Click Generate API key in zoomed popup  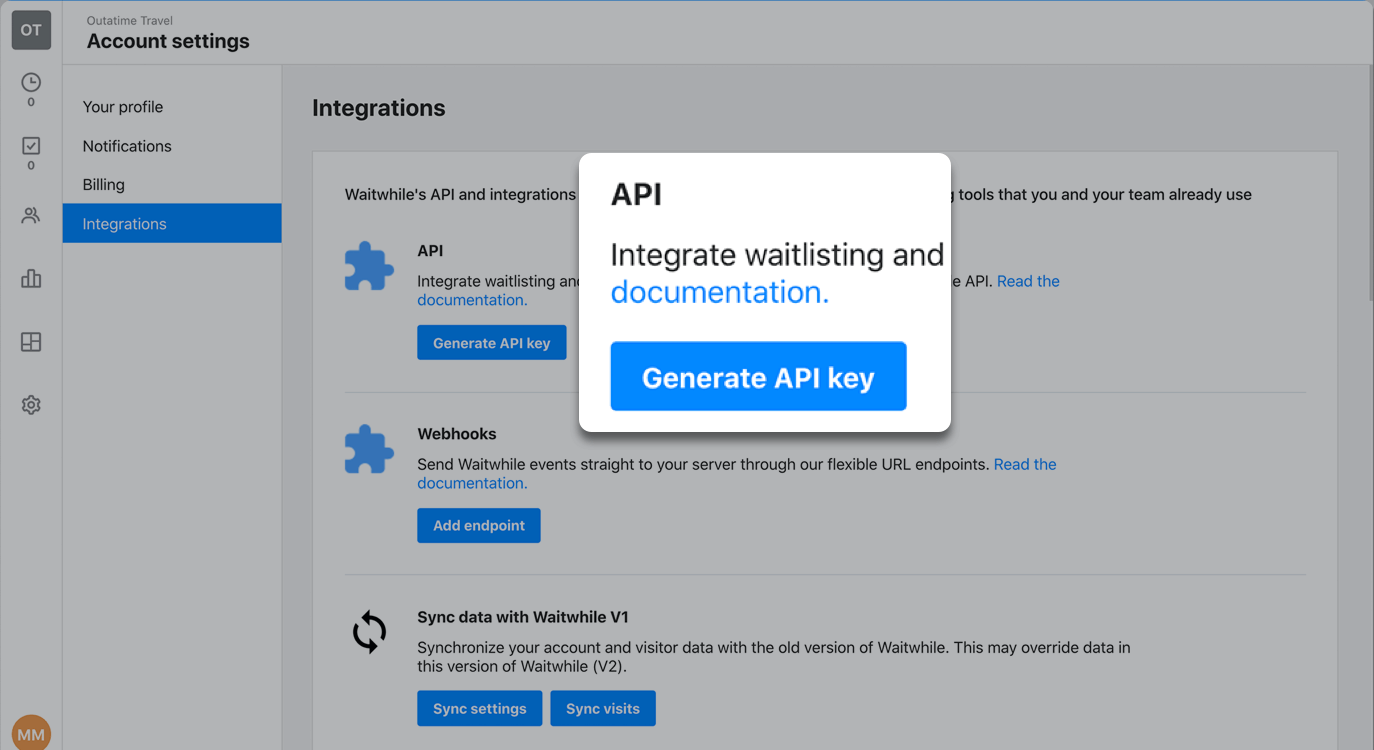tap(758, 377)
